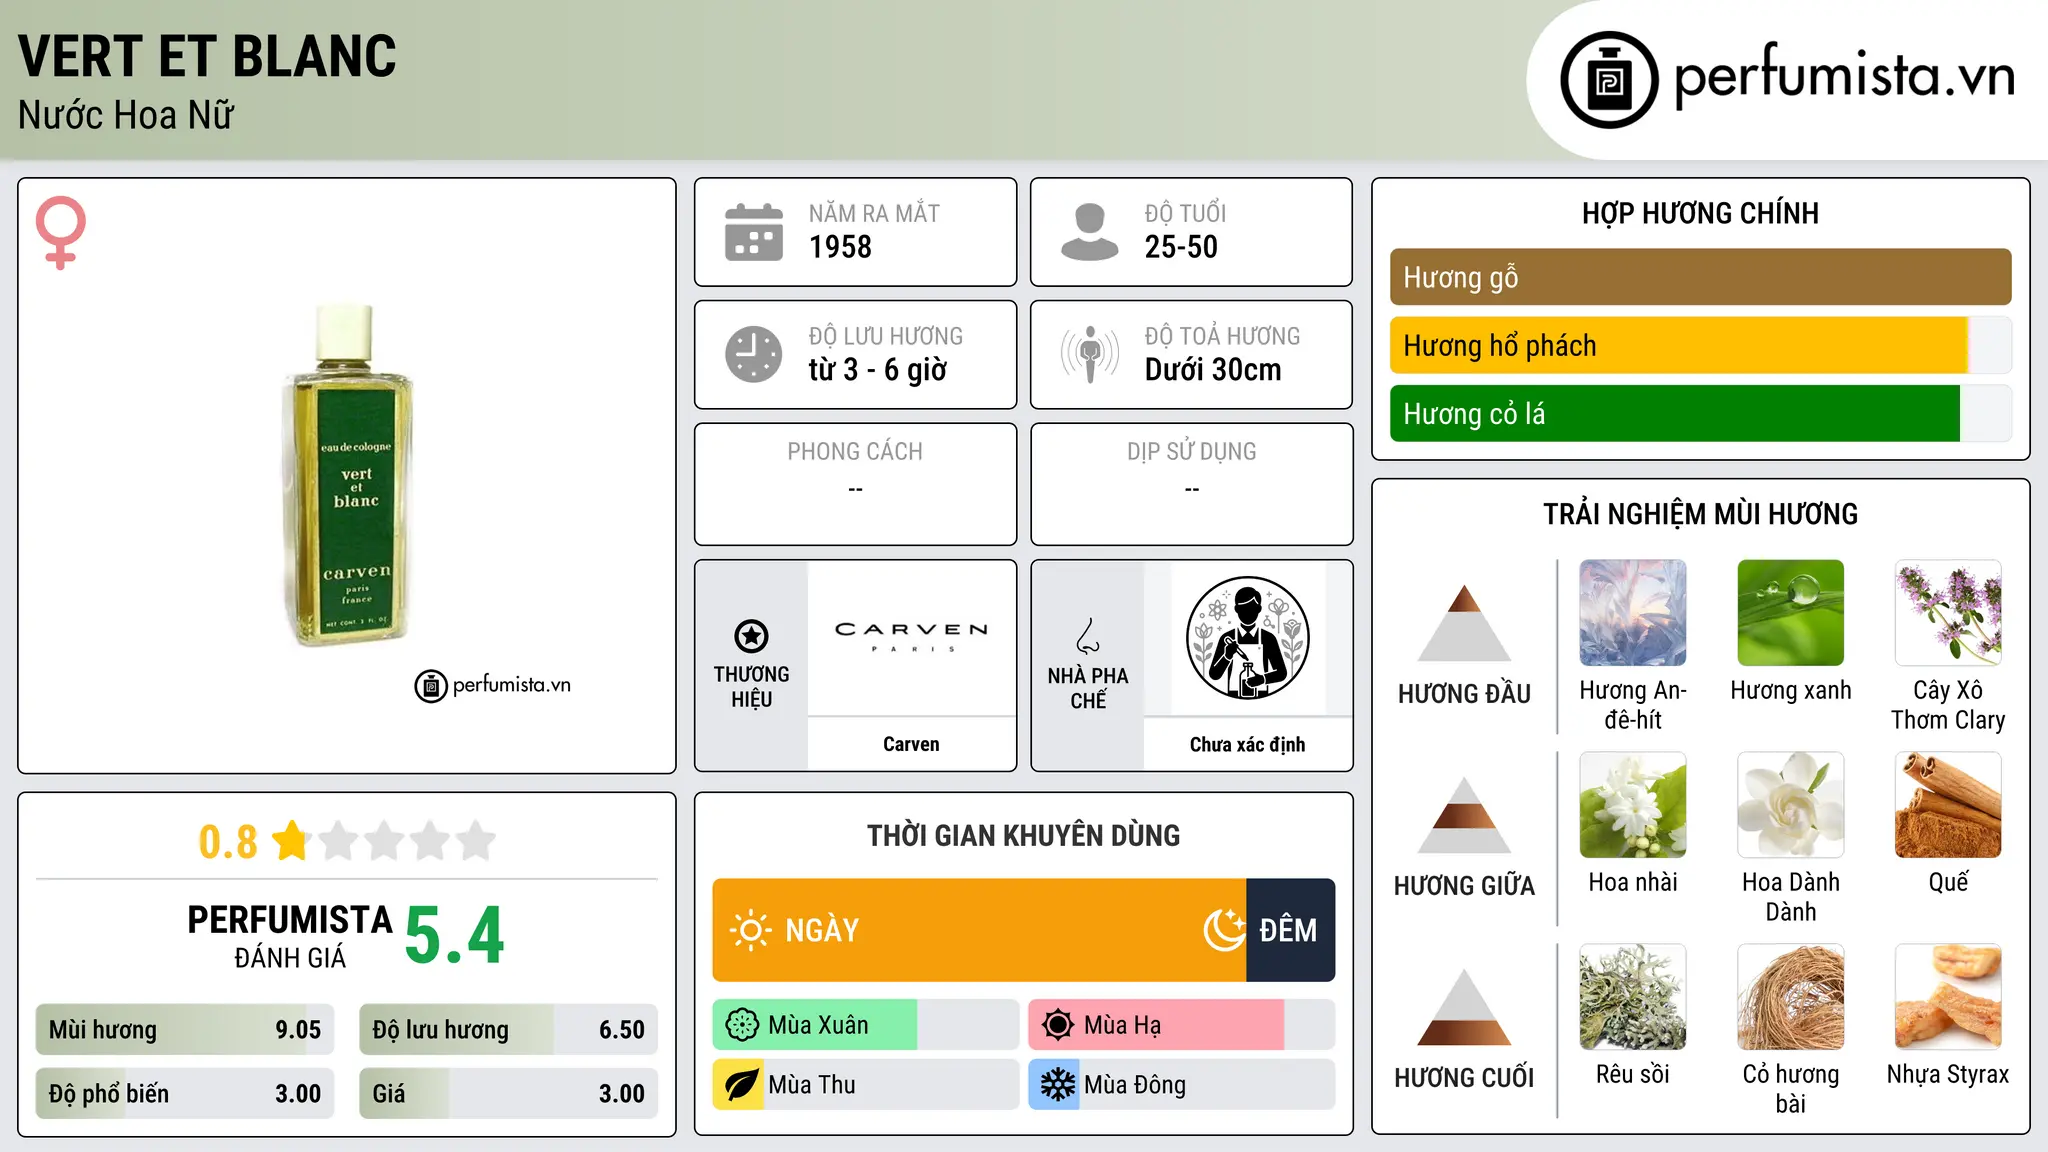The image size is (2048, 1152).
Task: Click the Thời gian khuyên dùng heading
Action: pyautogui.click(x=1024, y=835)
